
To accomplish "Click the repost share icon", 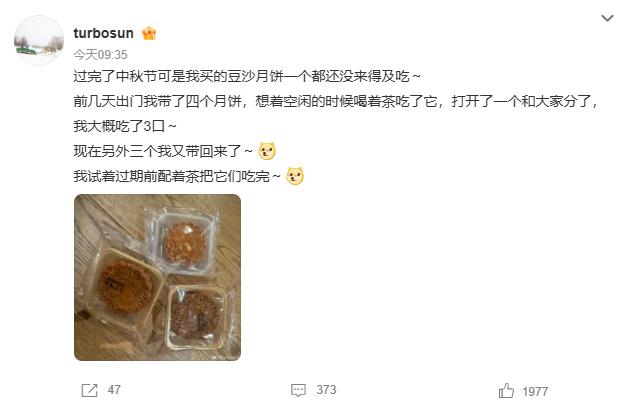I will 89,390.
